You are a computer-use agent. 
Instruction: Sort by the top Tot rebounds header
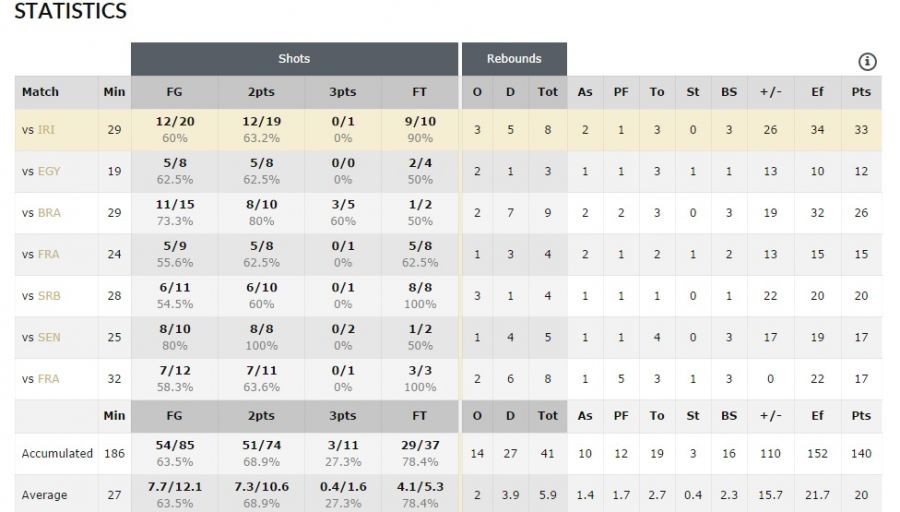tap(548, 92)
